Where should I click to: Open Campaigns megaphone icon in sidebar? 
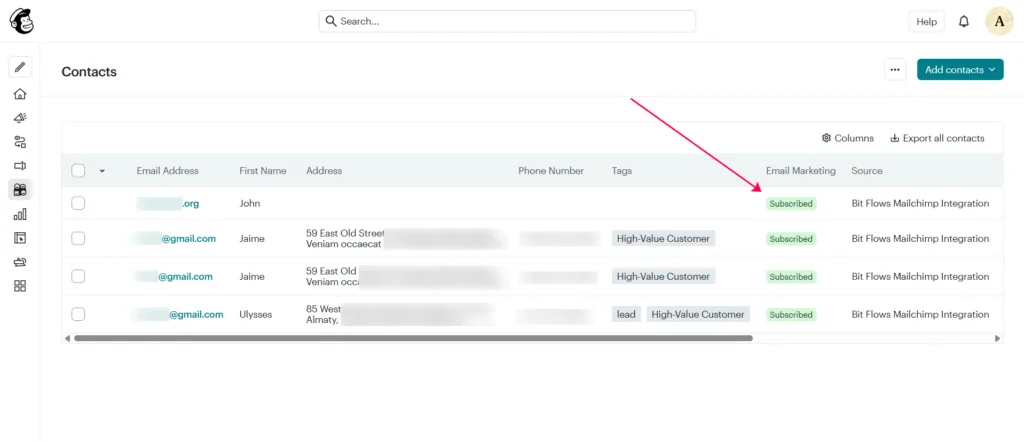pos(20,118)
